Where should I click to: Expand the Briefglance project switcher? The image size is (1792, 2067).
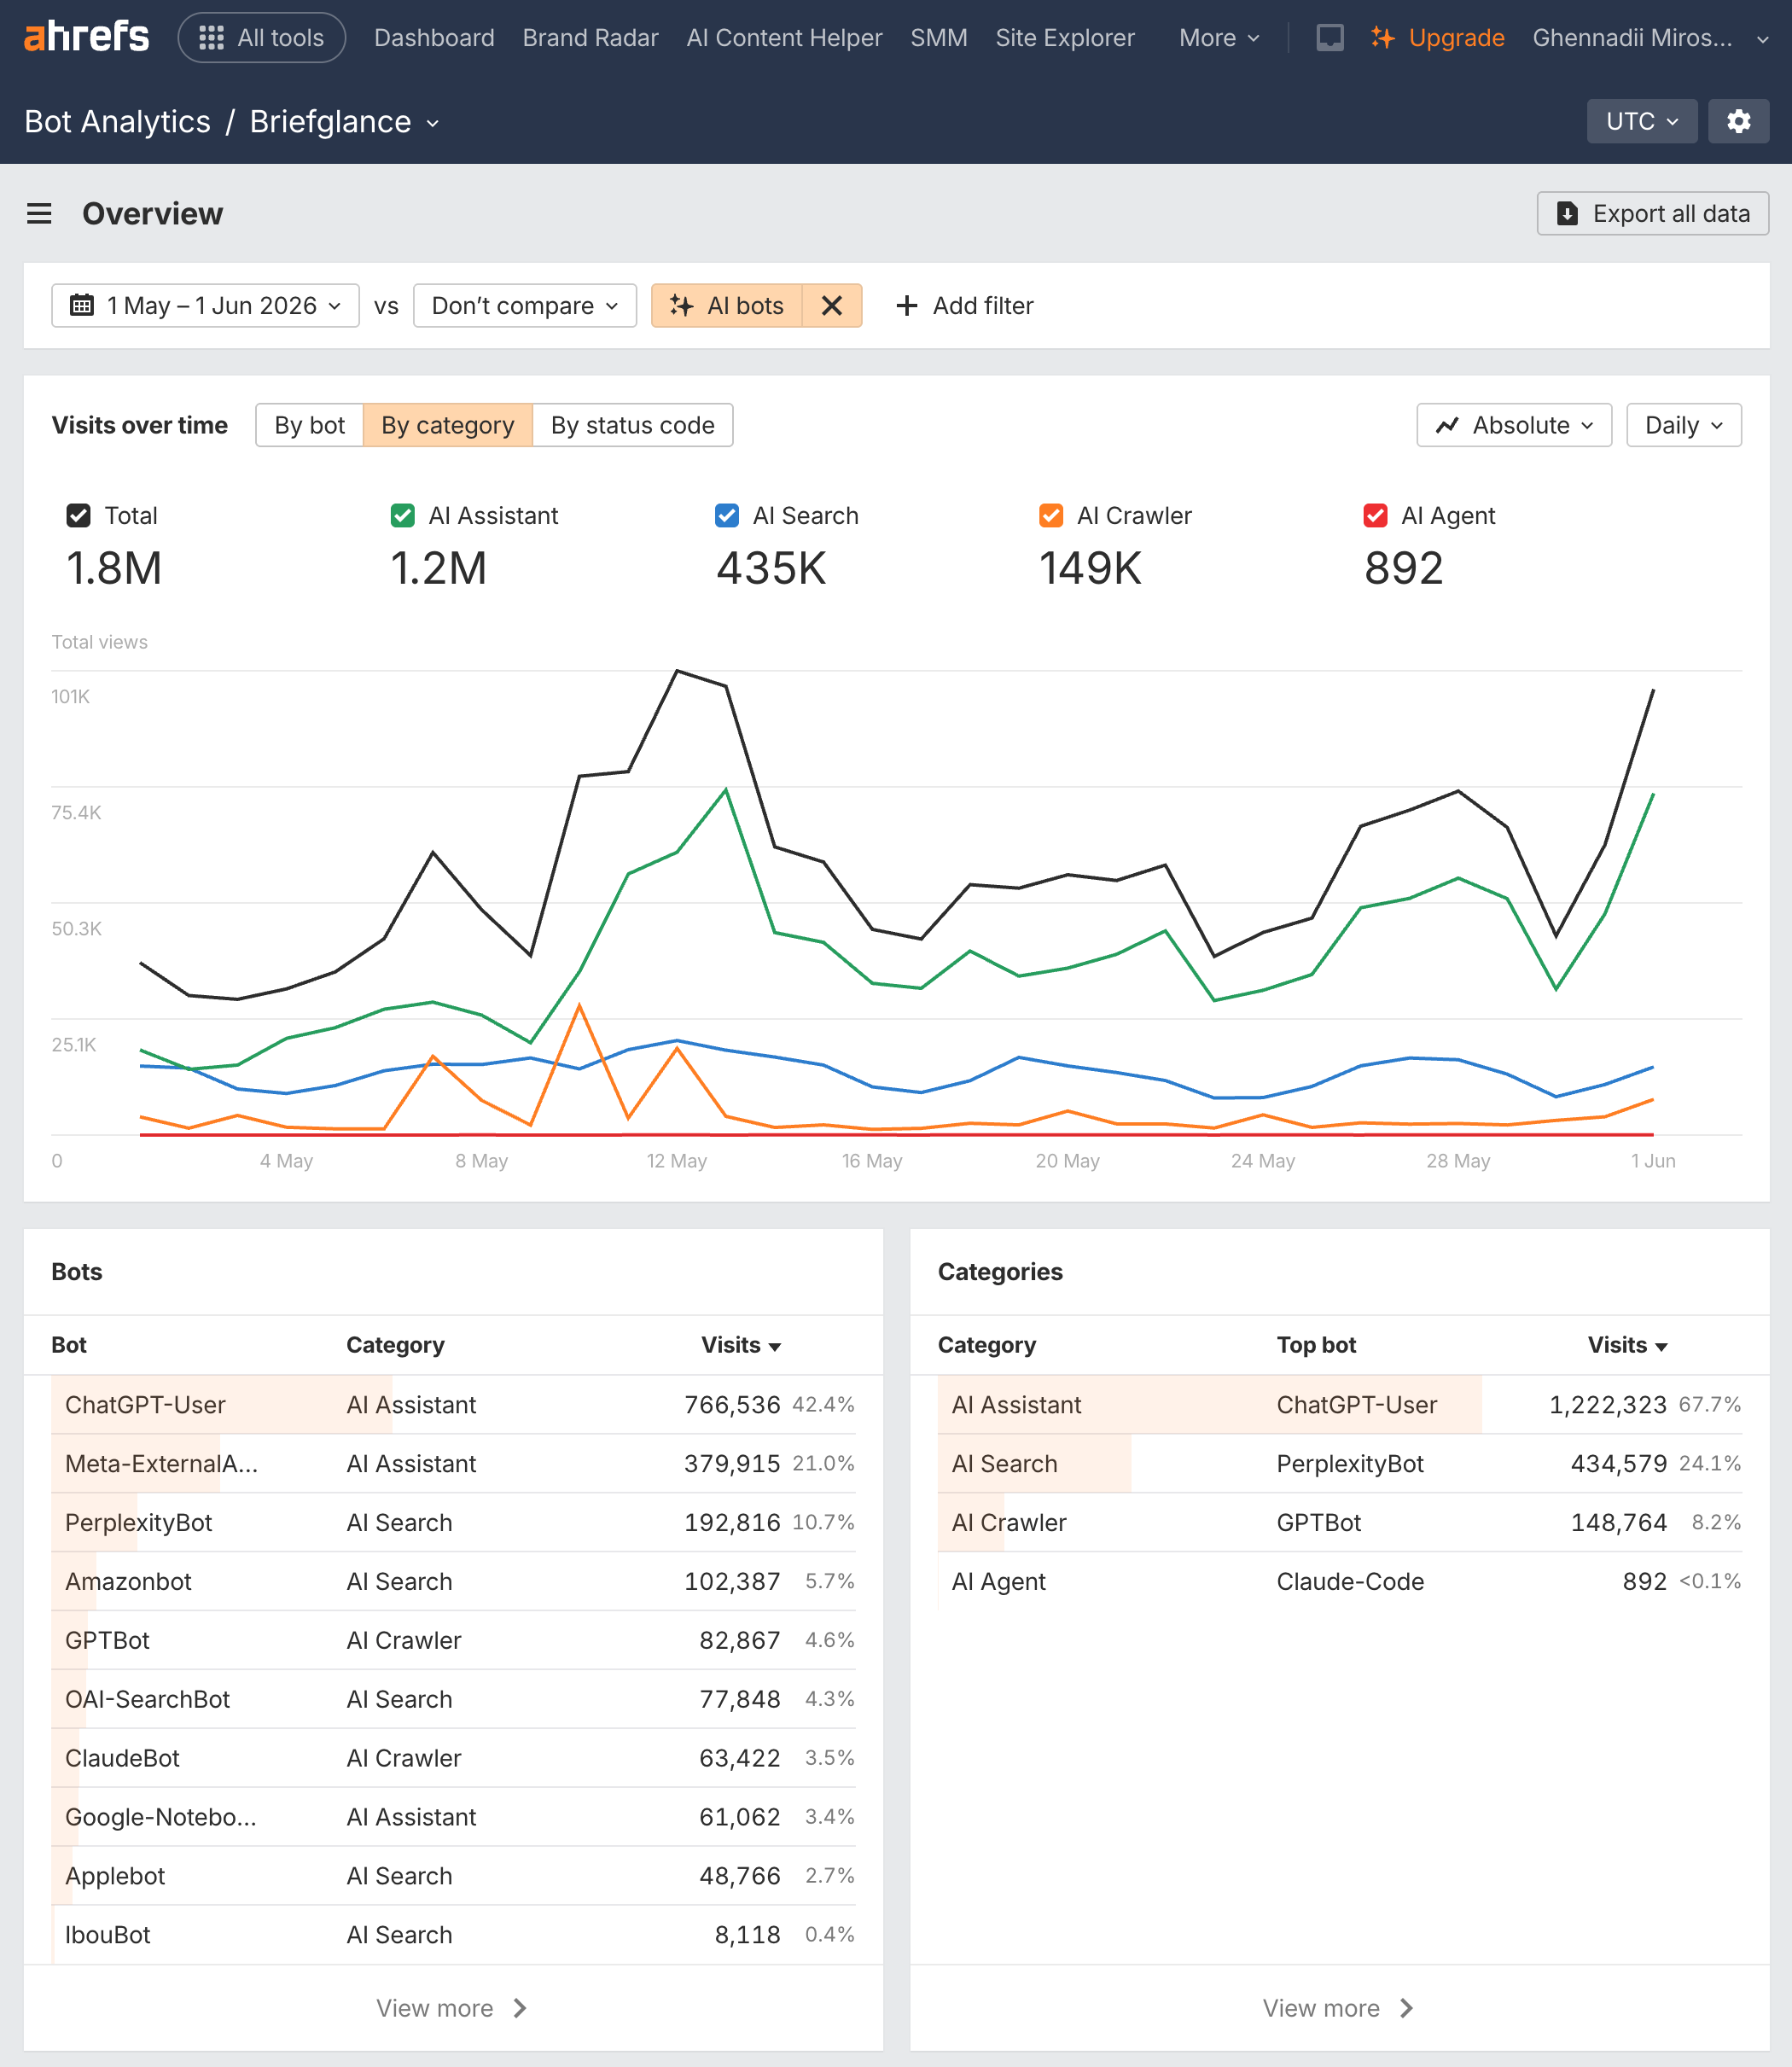click(x=344, y=122)
